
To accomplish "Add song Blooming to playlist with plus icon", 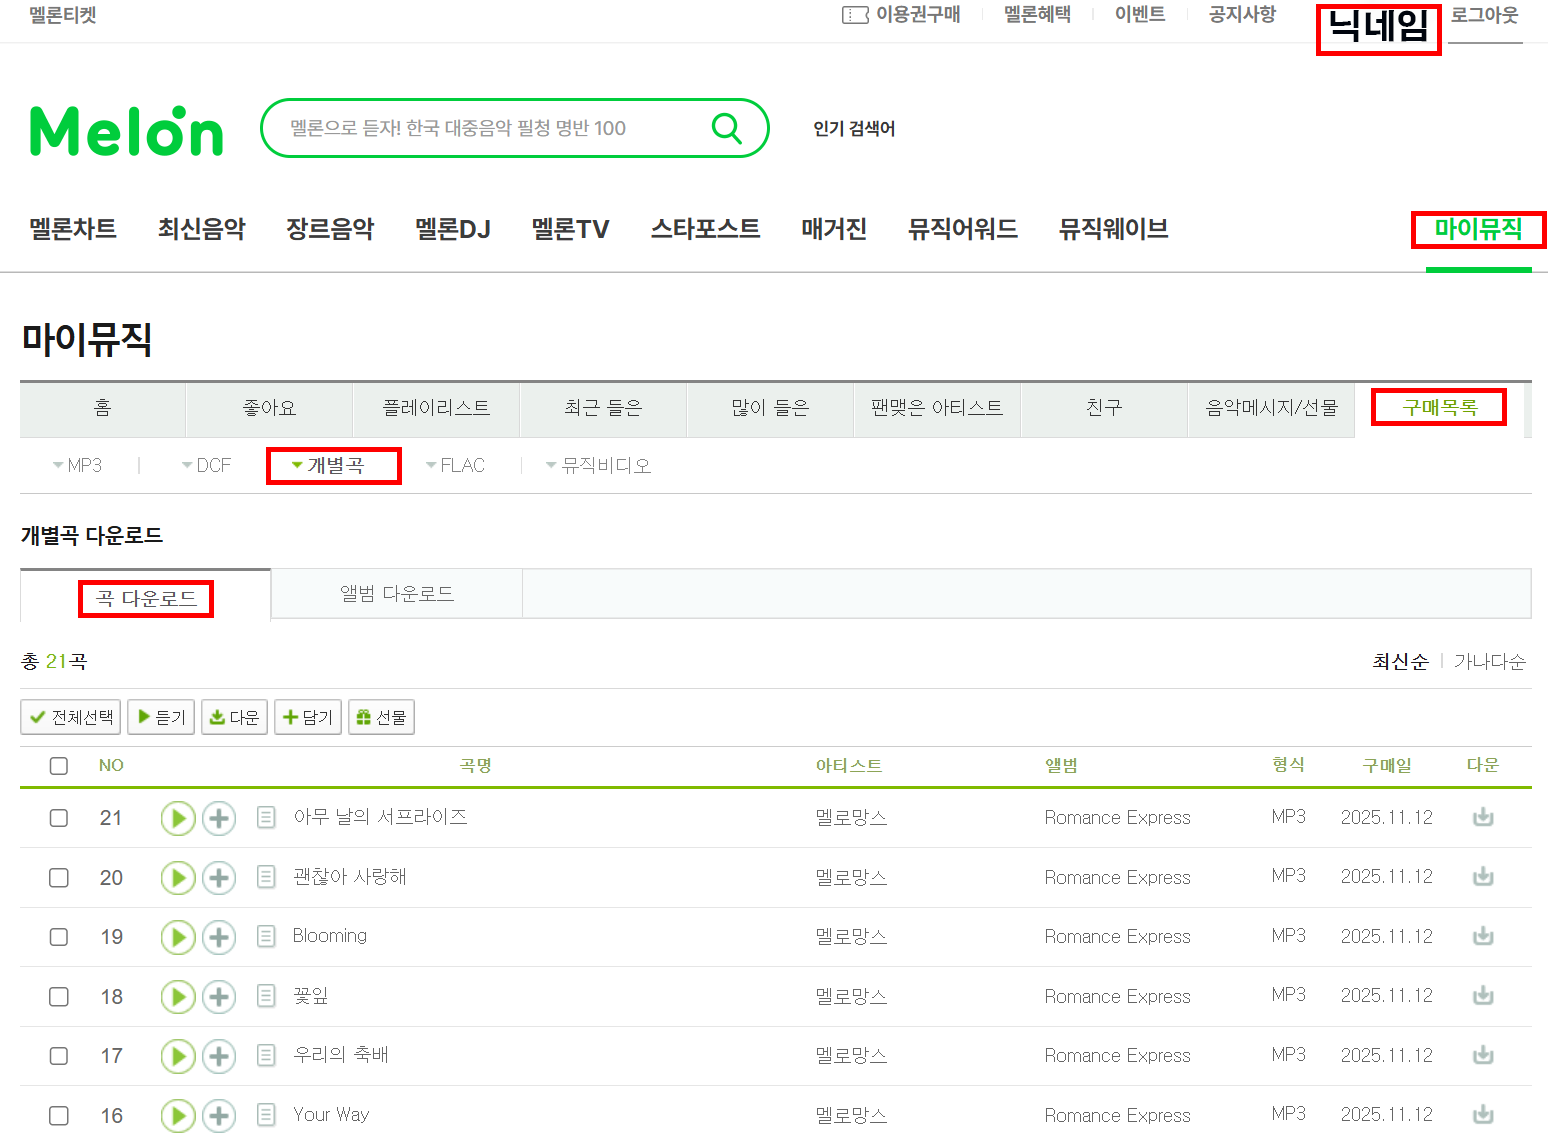I will pyautogui.click(x=219, y=937).
